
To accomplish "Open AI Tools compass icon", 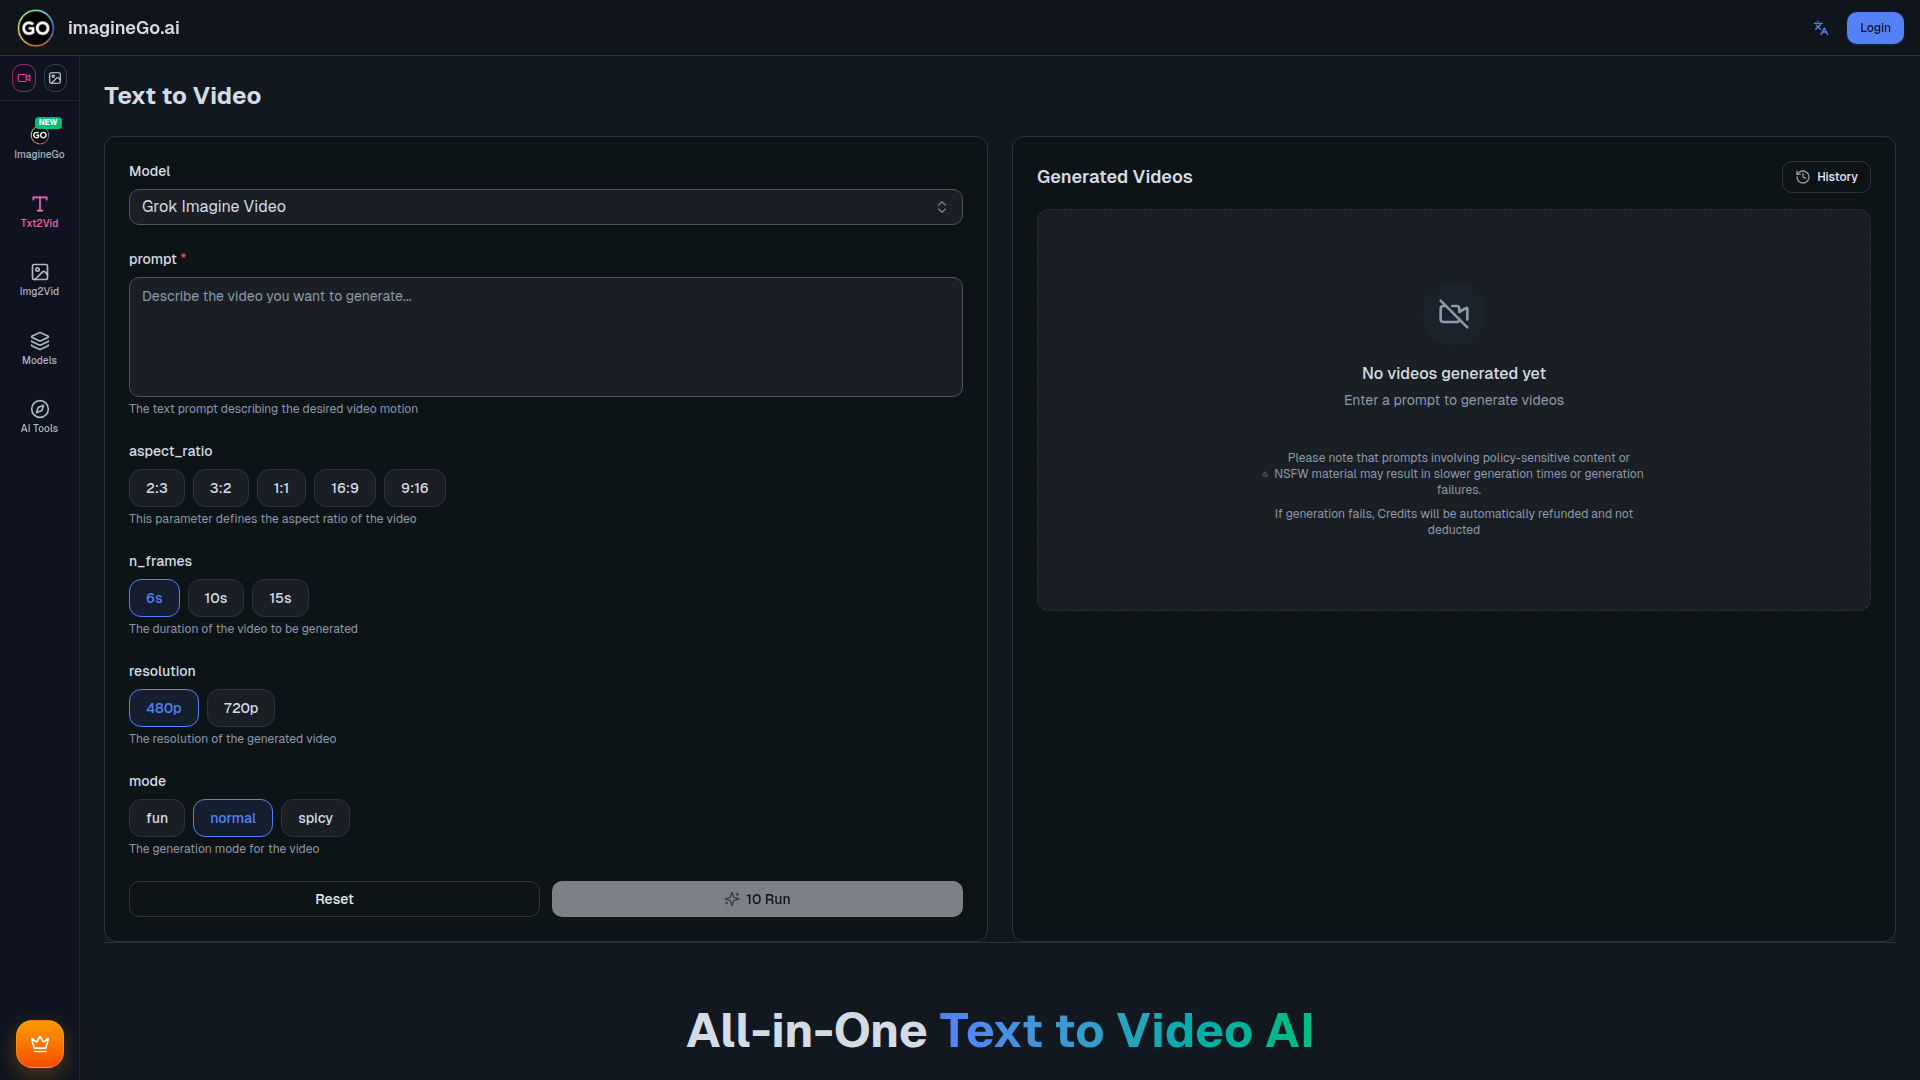I will coord(39,416).
